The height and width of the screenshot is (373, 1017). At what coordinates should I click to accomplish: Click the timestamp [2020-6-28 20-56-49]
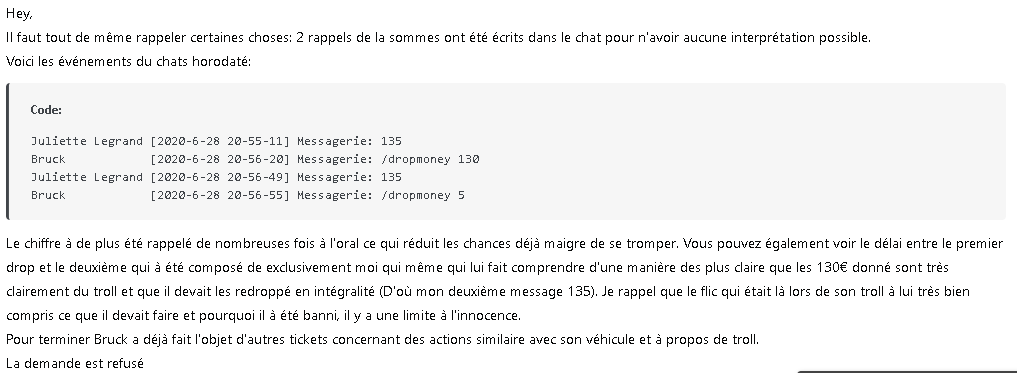click(x=220, y=177)
